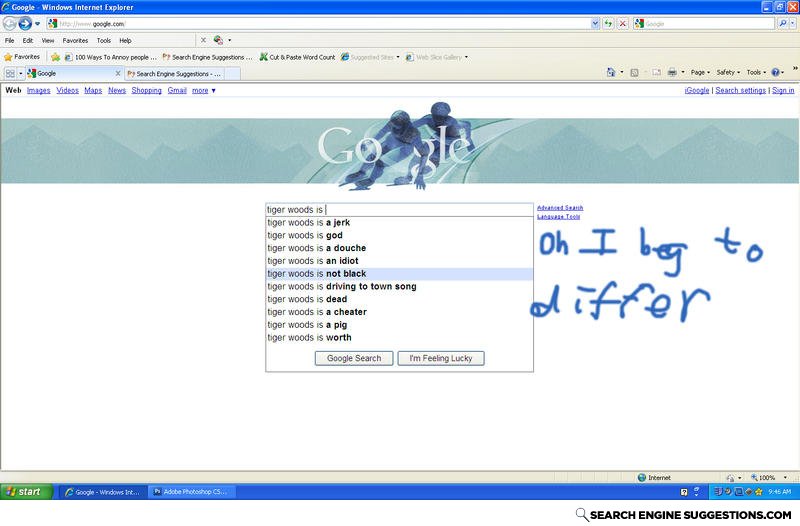Click the Windows Start button
The height and width of the screenshot is (526, 800).
[x=27, y=492]
